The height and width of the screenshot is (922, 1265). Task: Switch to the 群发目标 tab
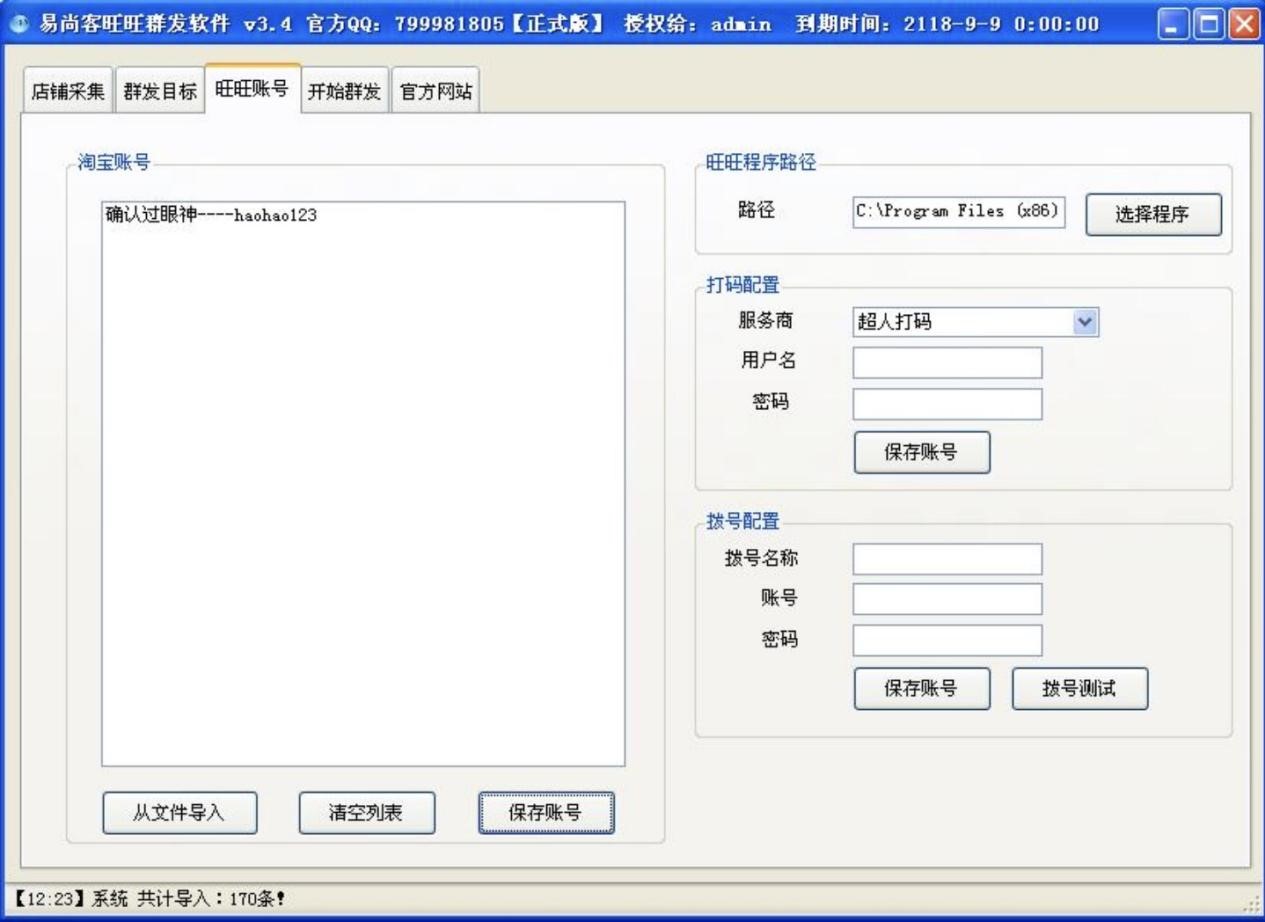[160, 92]
